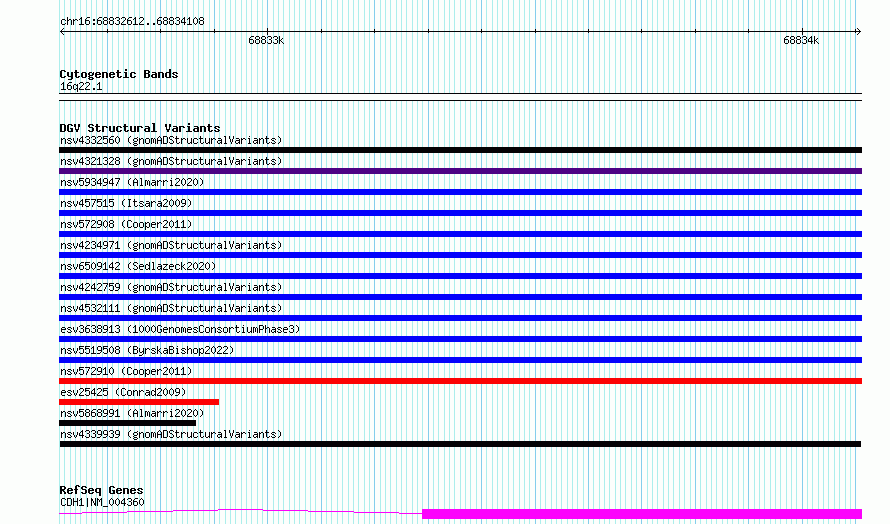Click blue bar under nsv4234971
The image size is (890, 524).
click(x=460, y=255)
